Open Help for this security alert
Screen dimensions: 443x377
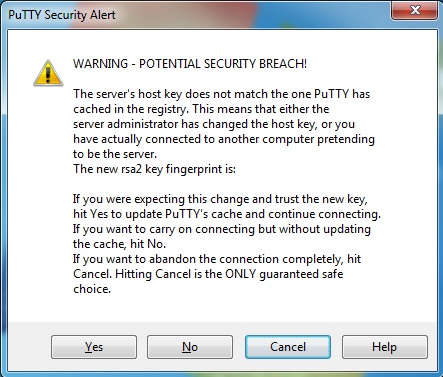coord(385,347)
